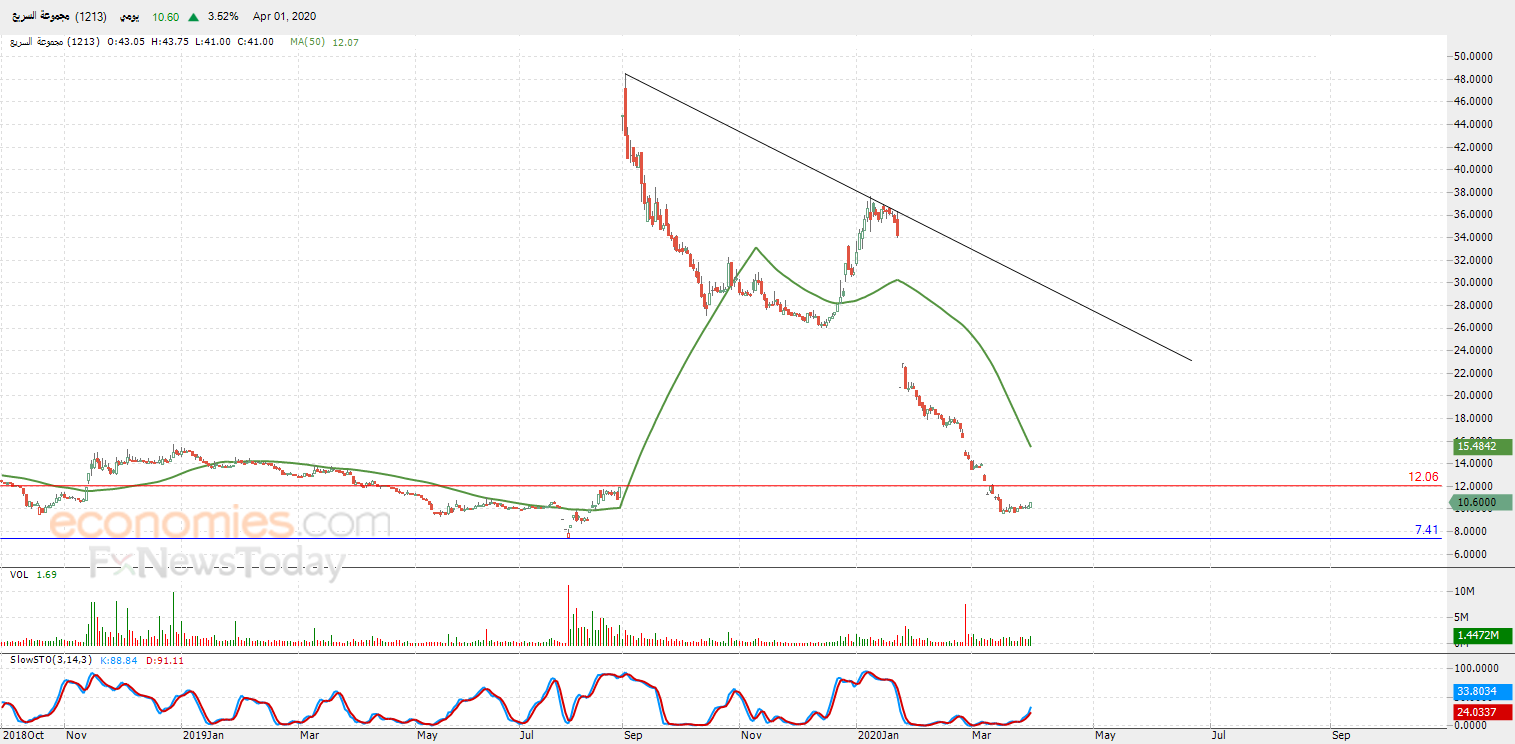The height and width of the screenshot is (744, 1515).
Task: Select the 44.0000 price axis label
Action: (x=1473, y=124)
